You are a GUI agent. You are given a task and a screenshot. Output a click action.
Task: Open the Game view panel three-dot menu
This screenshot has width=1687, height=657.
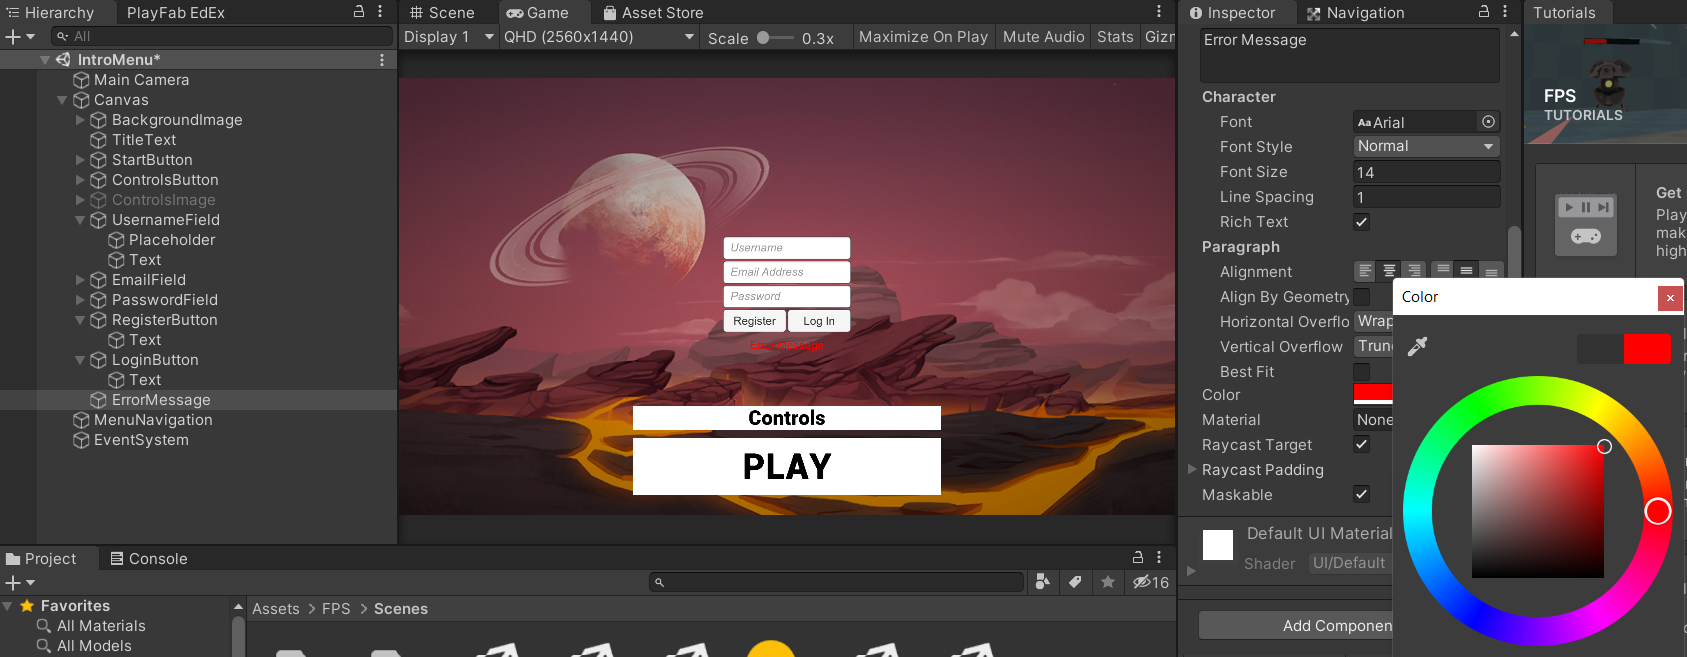pos(1159,12)
